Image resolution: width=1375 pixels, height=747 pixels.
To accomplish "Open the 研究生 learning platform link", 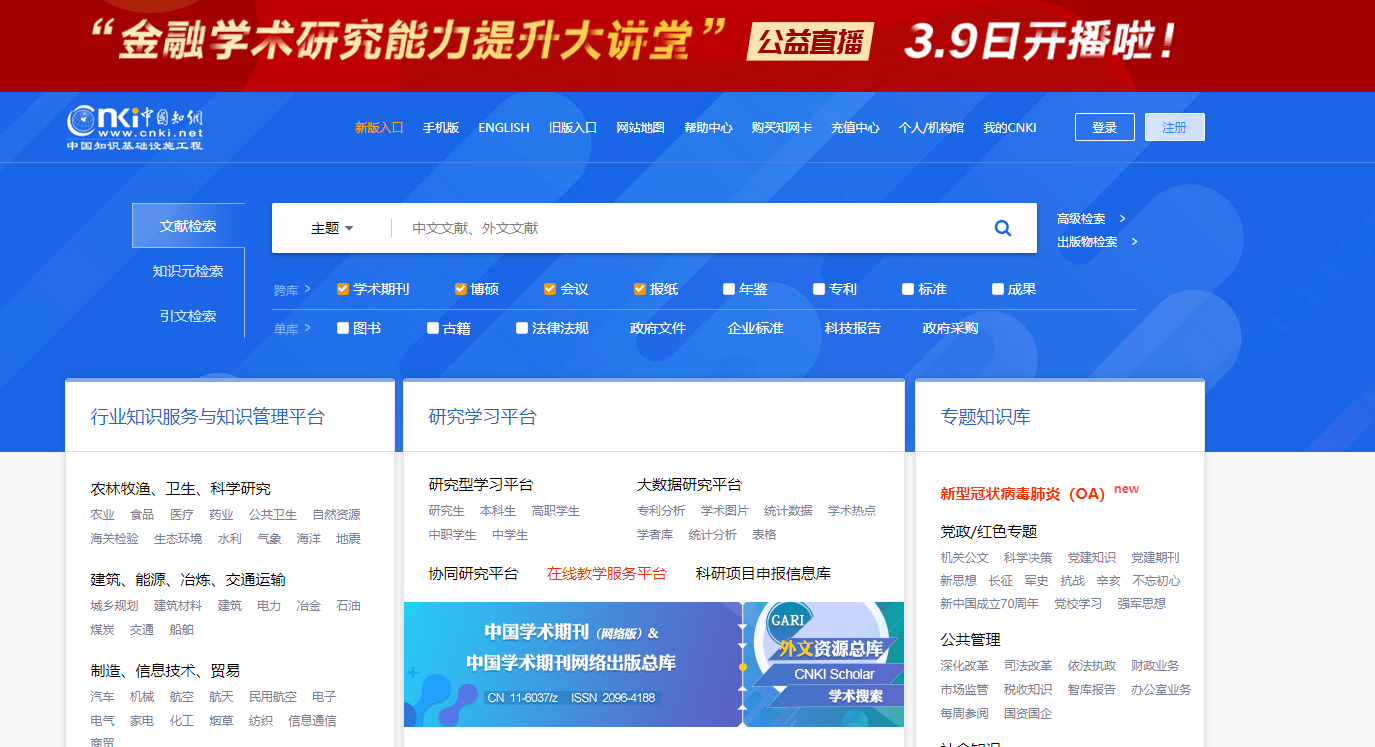I will pyautogui.click(x=447, y=510).
